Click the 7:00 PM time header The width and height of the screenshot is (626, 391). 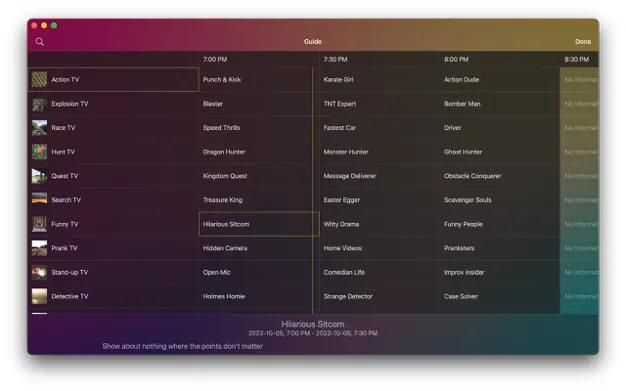coord(215,60)
